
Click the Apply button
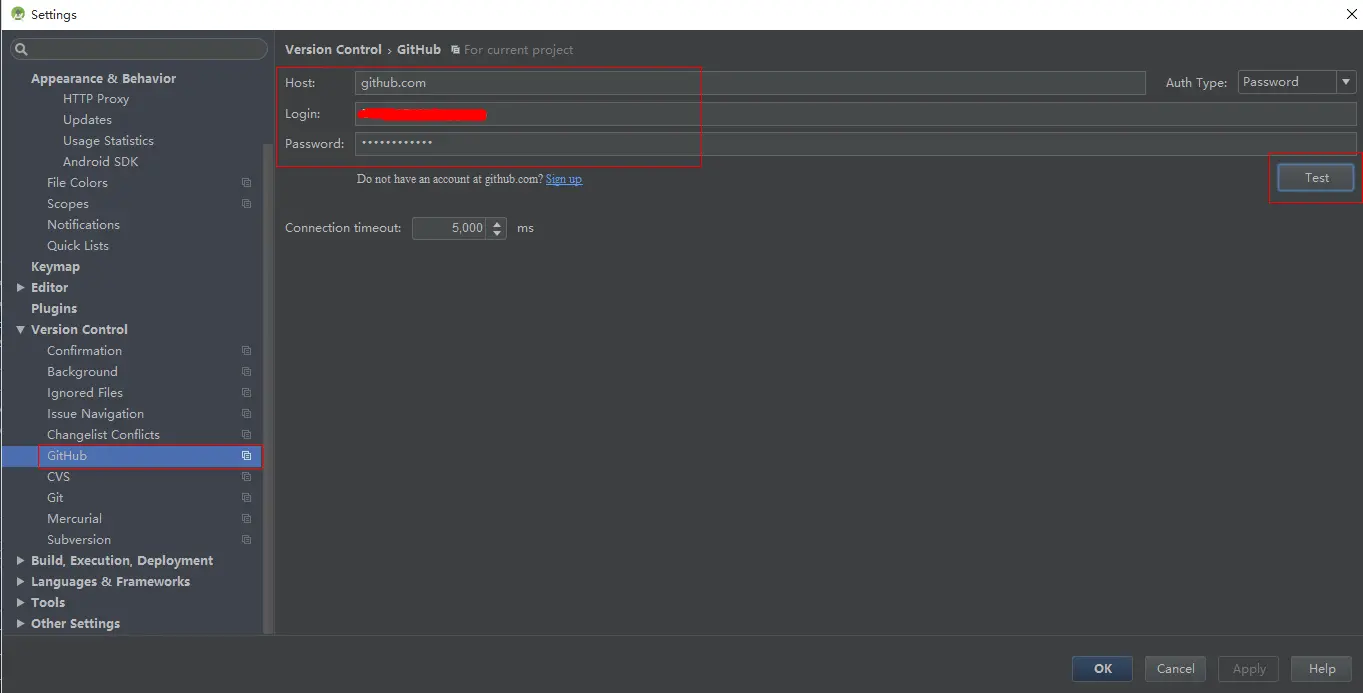[x=1249, y=669]
